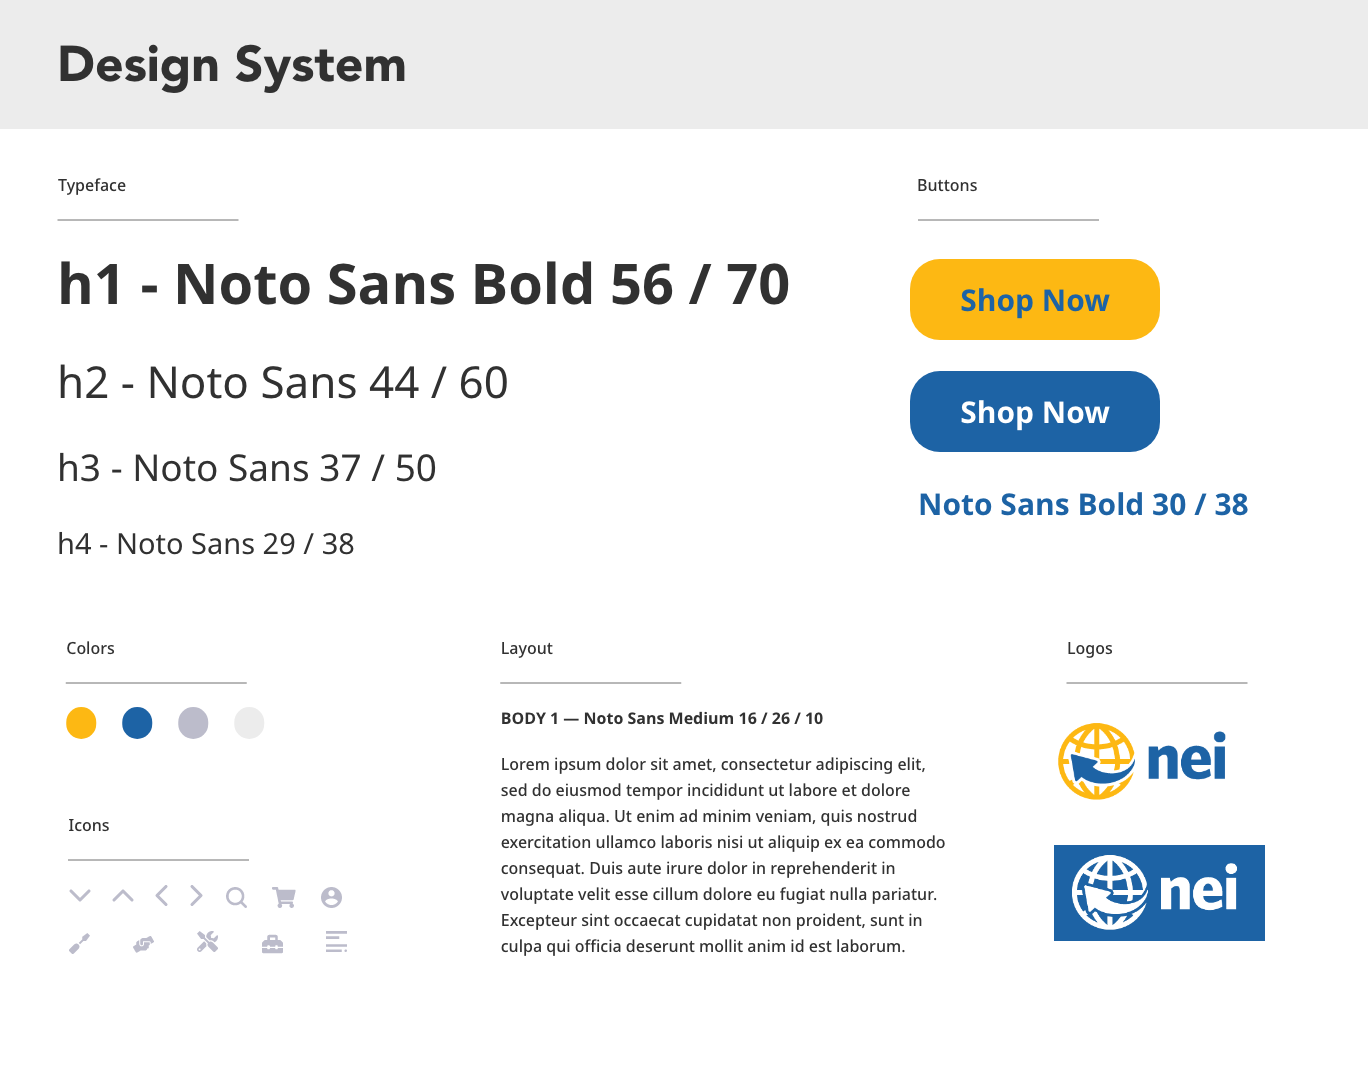The height and width of the screenshot is (1082, 1368).
Task: Select the left-pointing chevron icon
Action: tap(162, 895)
